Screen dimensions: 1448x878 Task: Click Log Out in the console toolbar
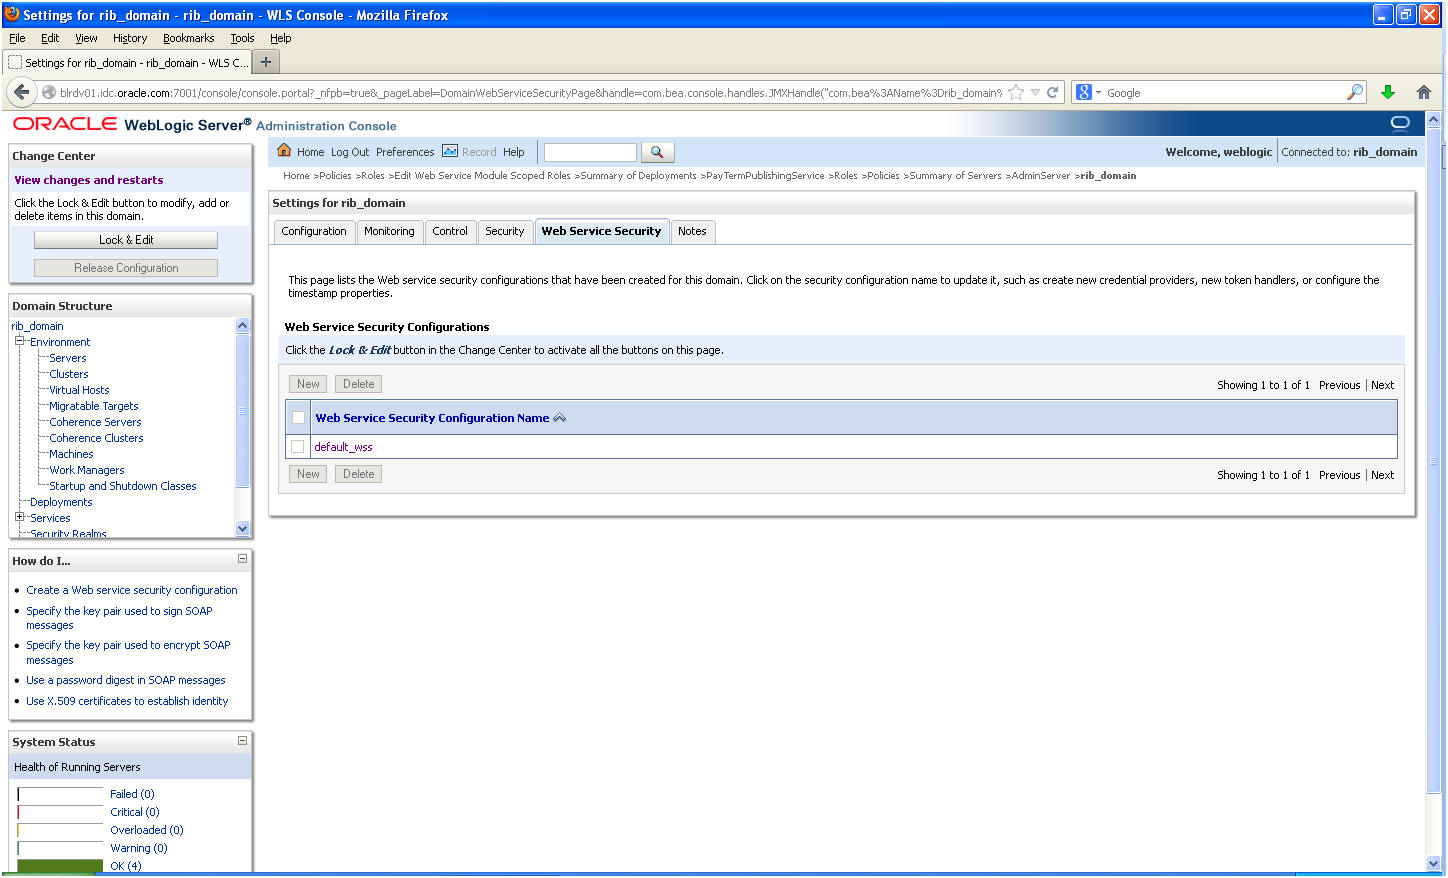pos(350,152)
